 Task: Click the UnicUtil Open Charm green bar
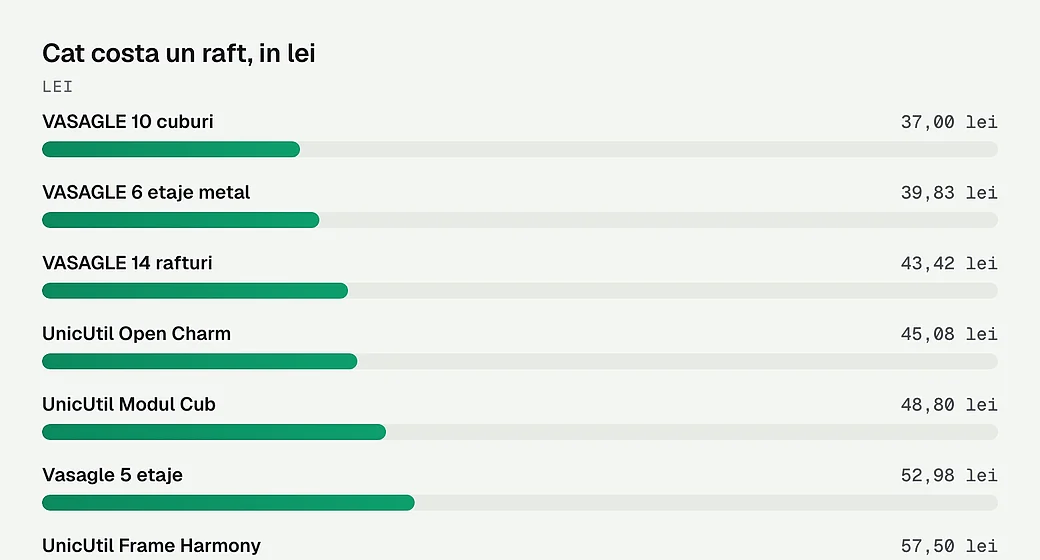pos(200,361)
